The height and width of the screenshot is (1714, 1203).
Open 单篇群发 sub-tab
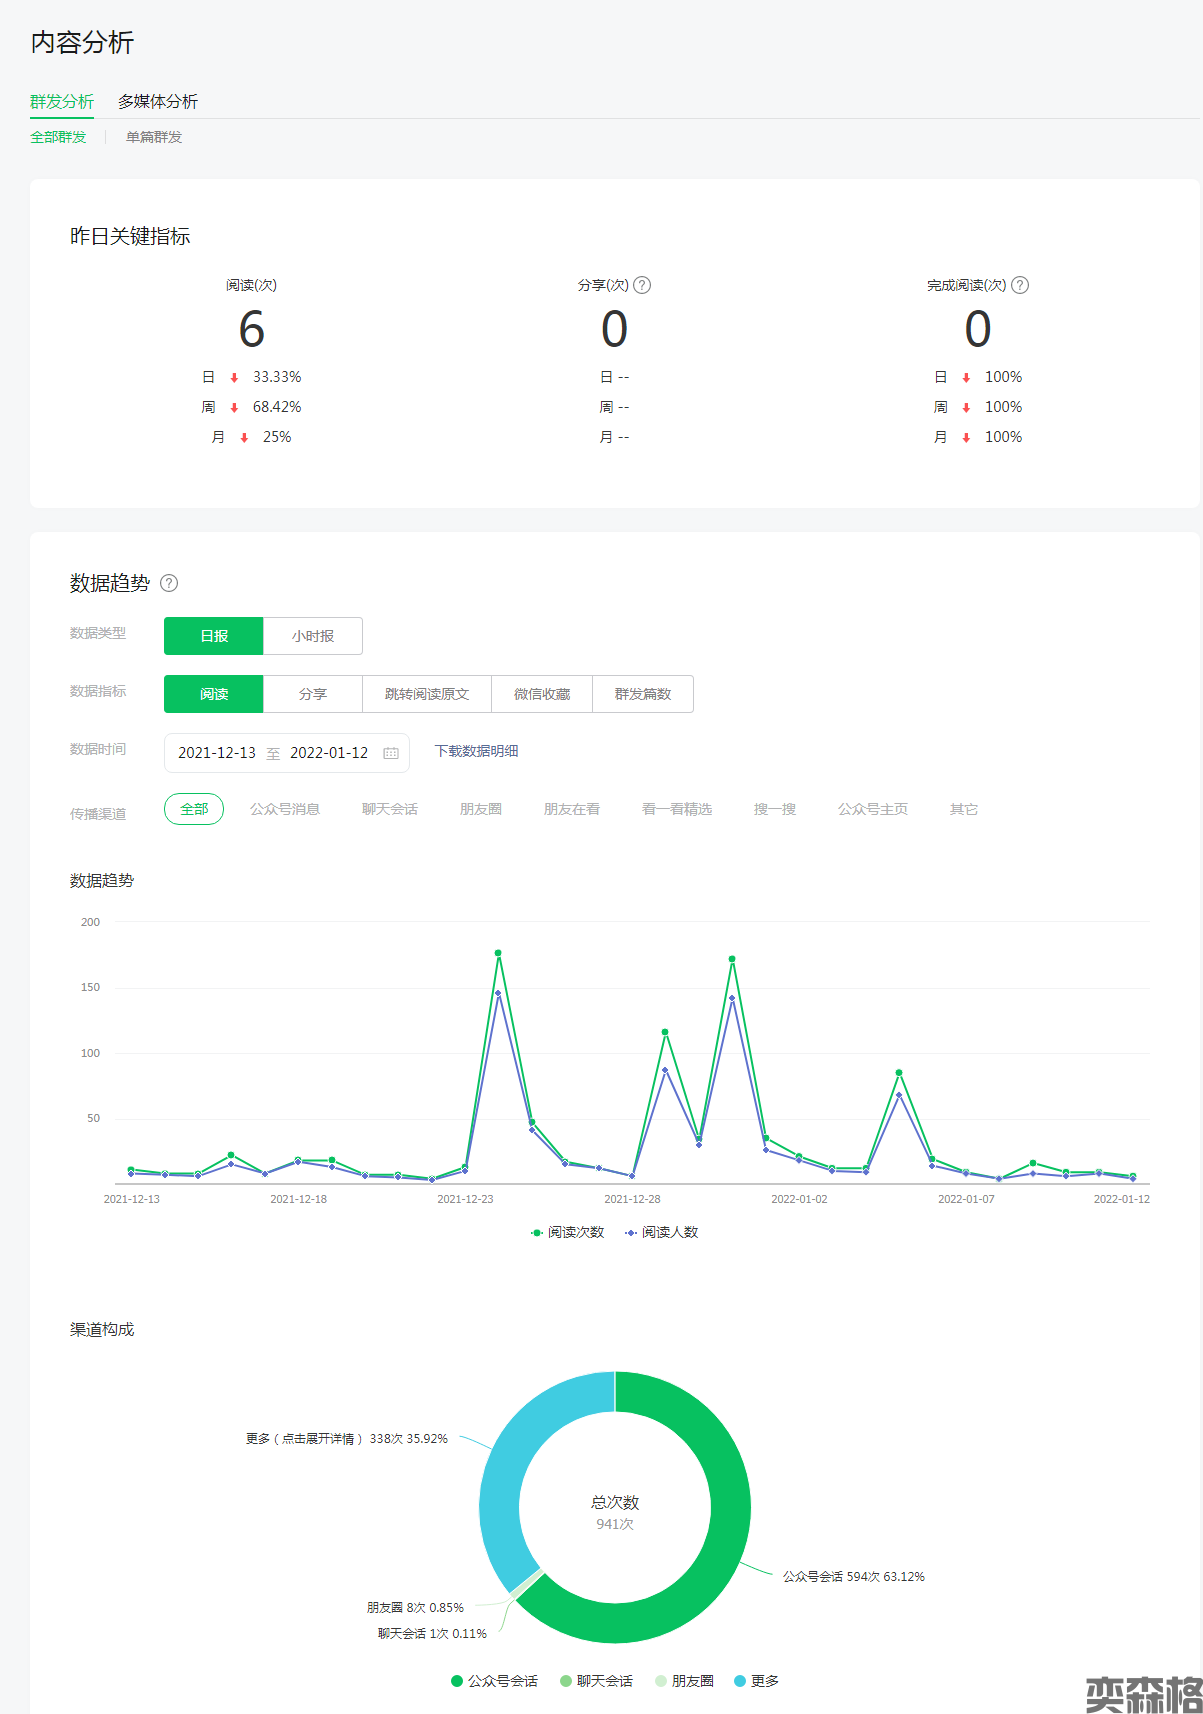click(x=154, y=137)
